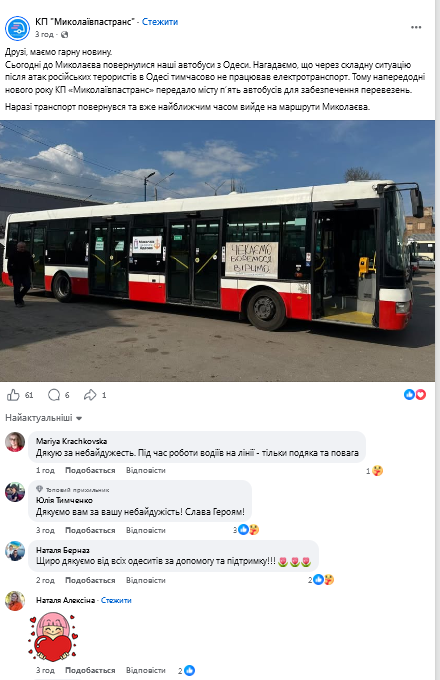Follow Наталя Алексіна via Стежити link
This screenshot has width=440, height=680.
tap(116, 600)
